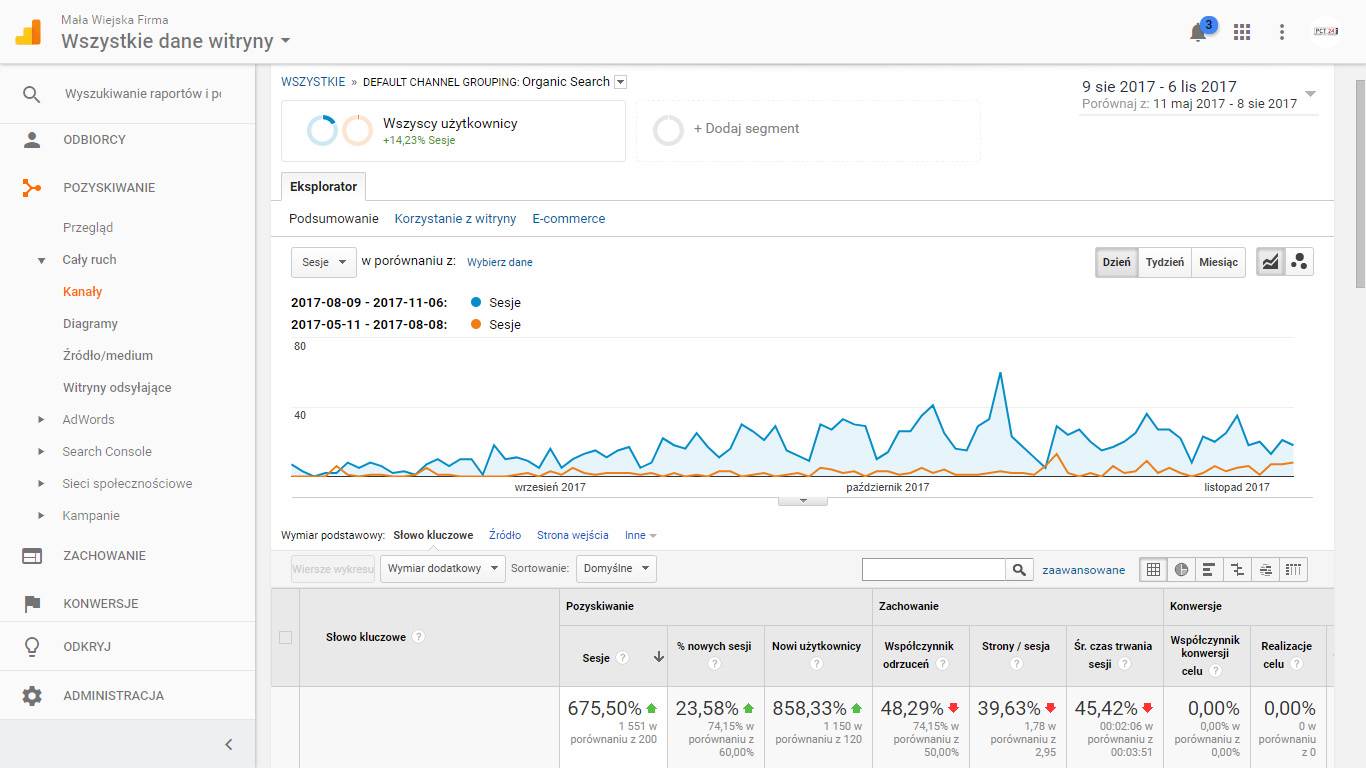Open the Wymiar dodatkowy dropdown
The image size is (1366, 768).
442,569
